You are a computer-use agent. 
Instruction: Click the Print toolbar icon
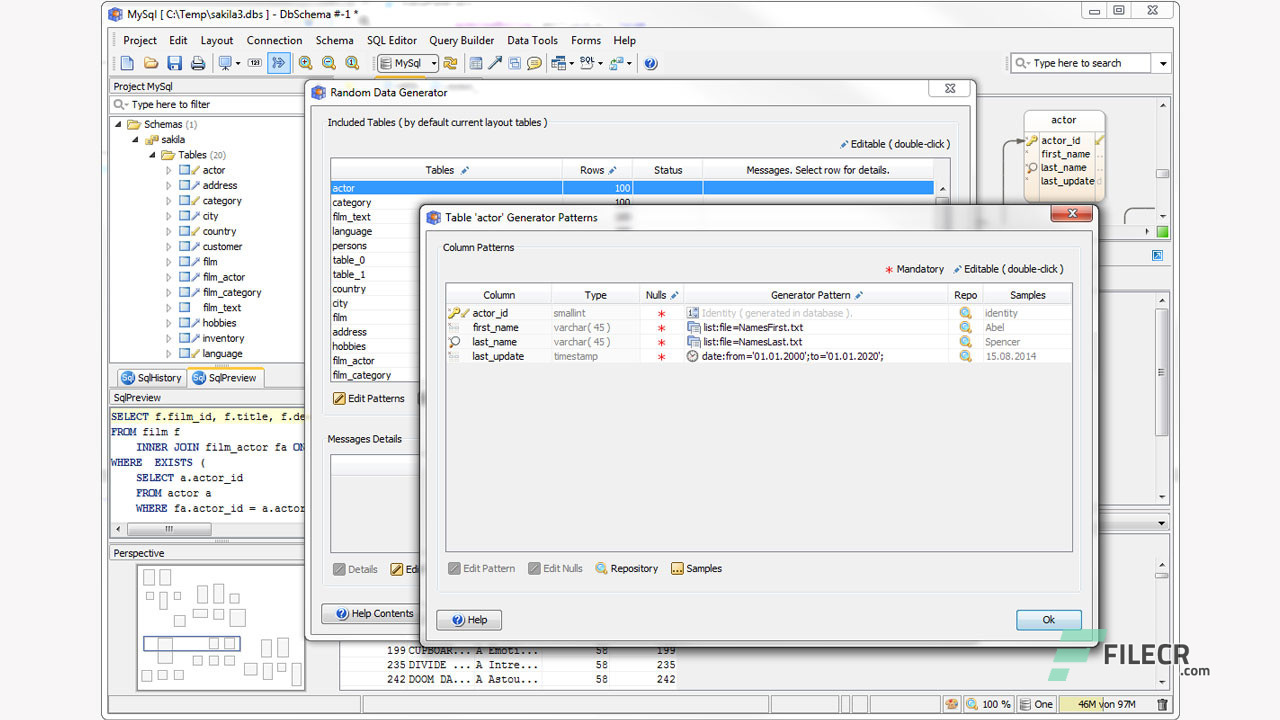click(x=198, y=63)
